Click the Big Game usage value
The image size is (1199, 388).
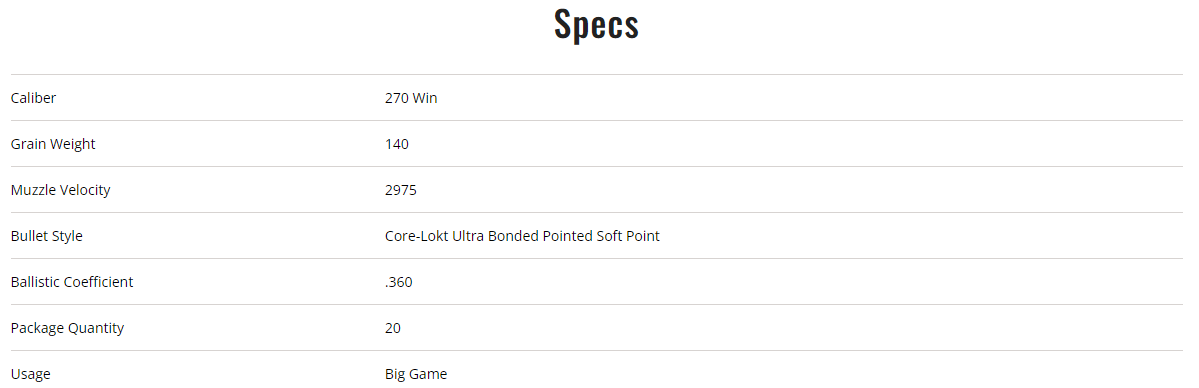click(x=416, y=374)
